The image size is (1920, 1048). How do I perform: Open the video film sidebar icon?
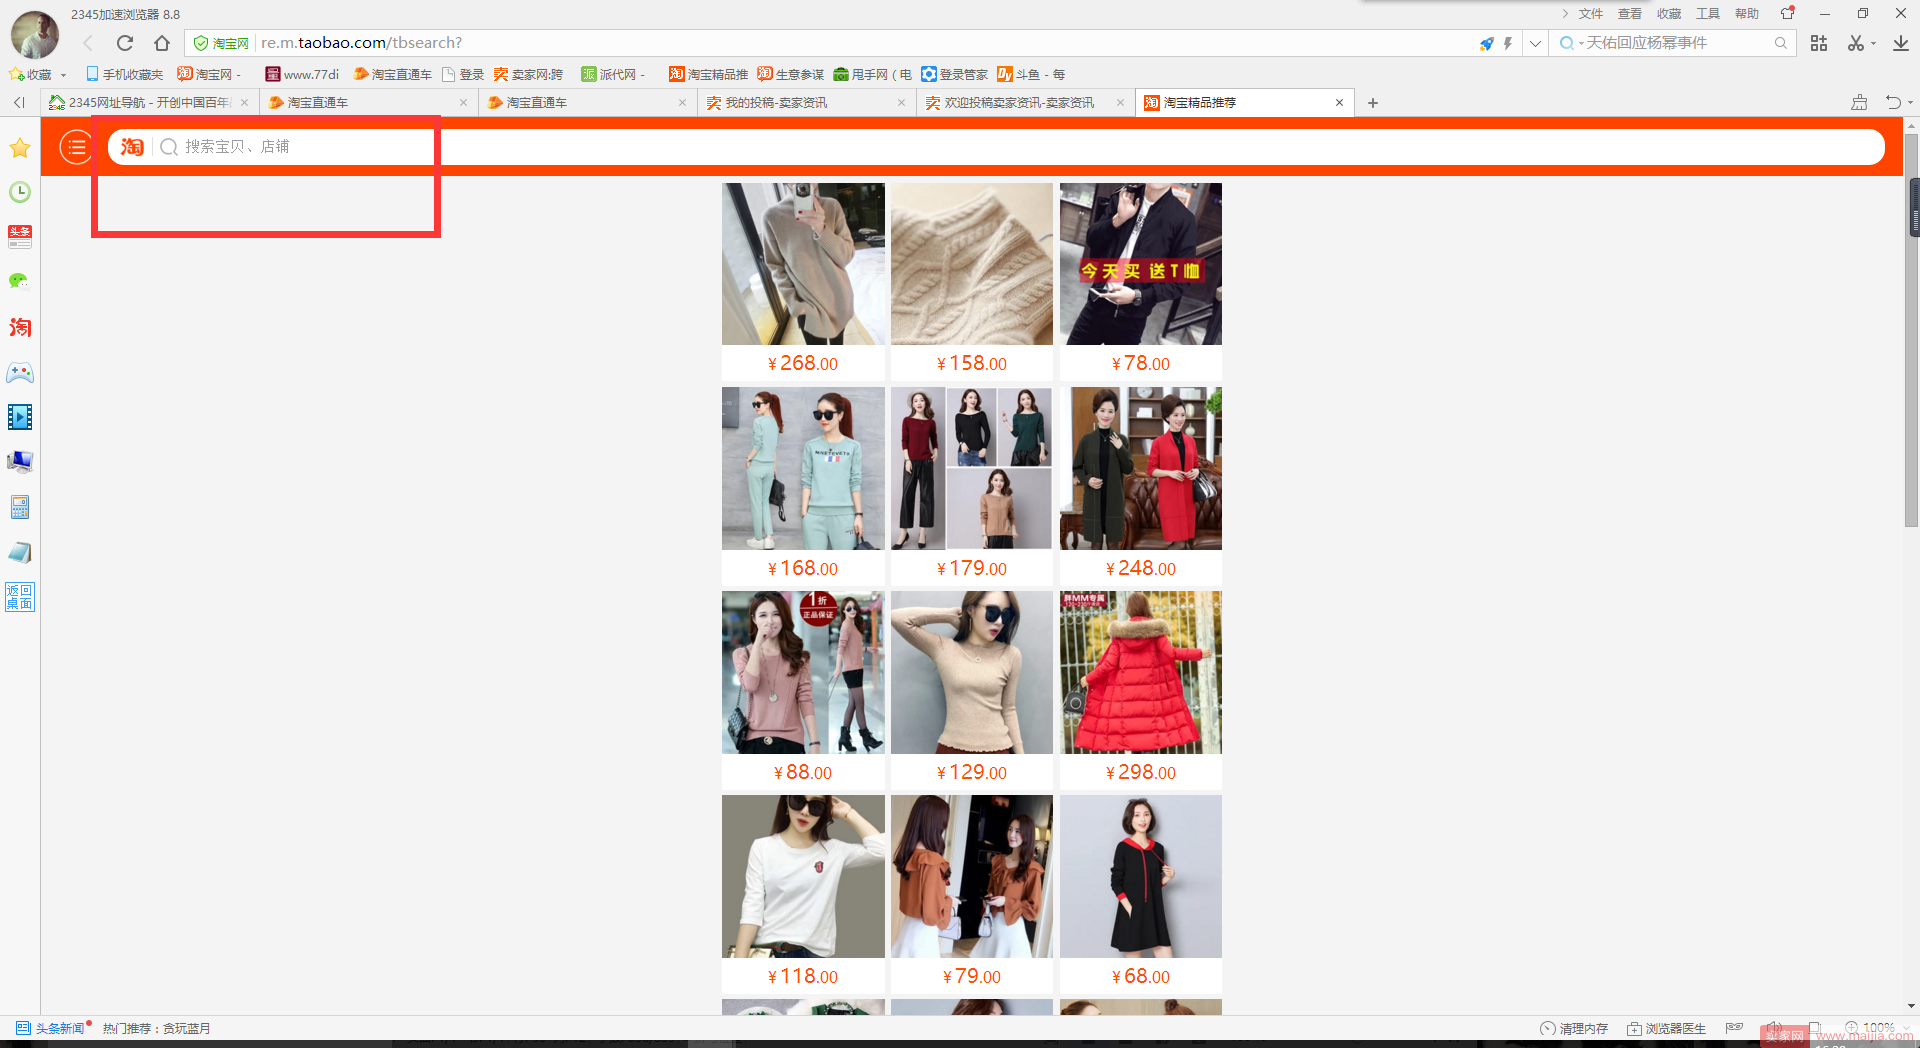click(20, 417)
